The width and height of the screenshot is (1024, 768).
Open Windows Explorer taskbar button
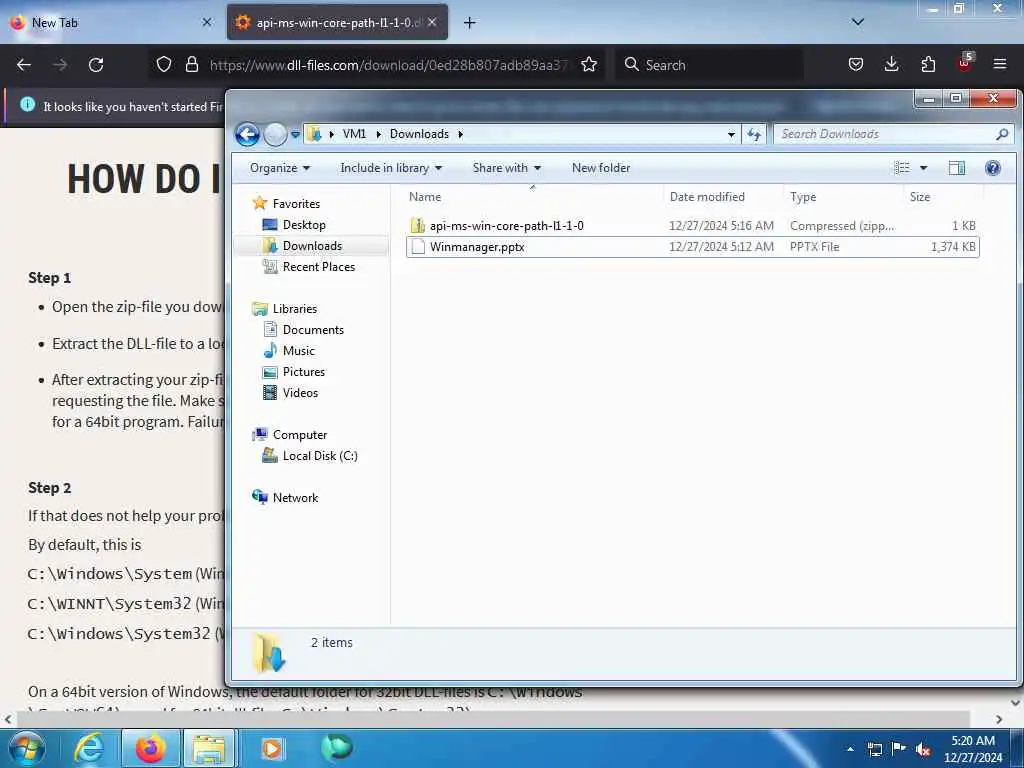coord(208,748)
